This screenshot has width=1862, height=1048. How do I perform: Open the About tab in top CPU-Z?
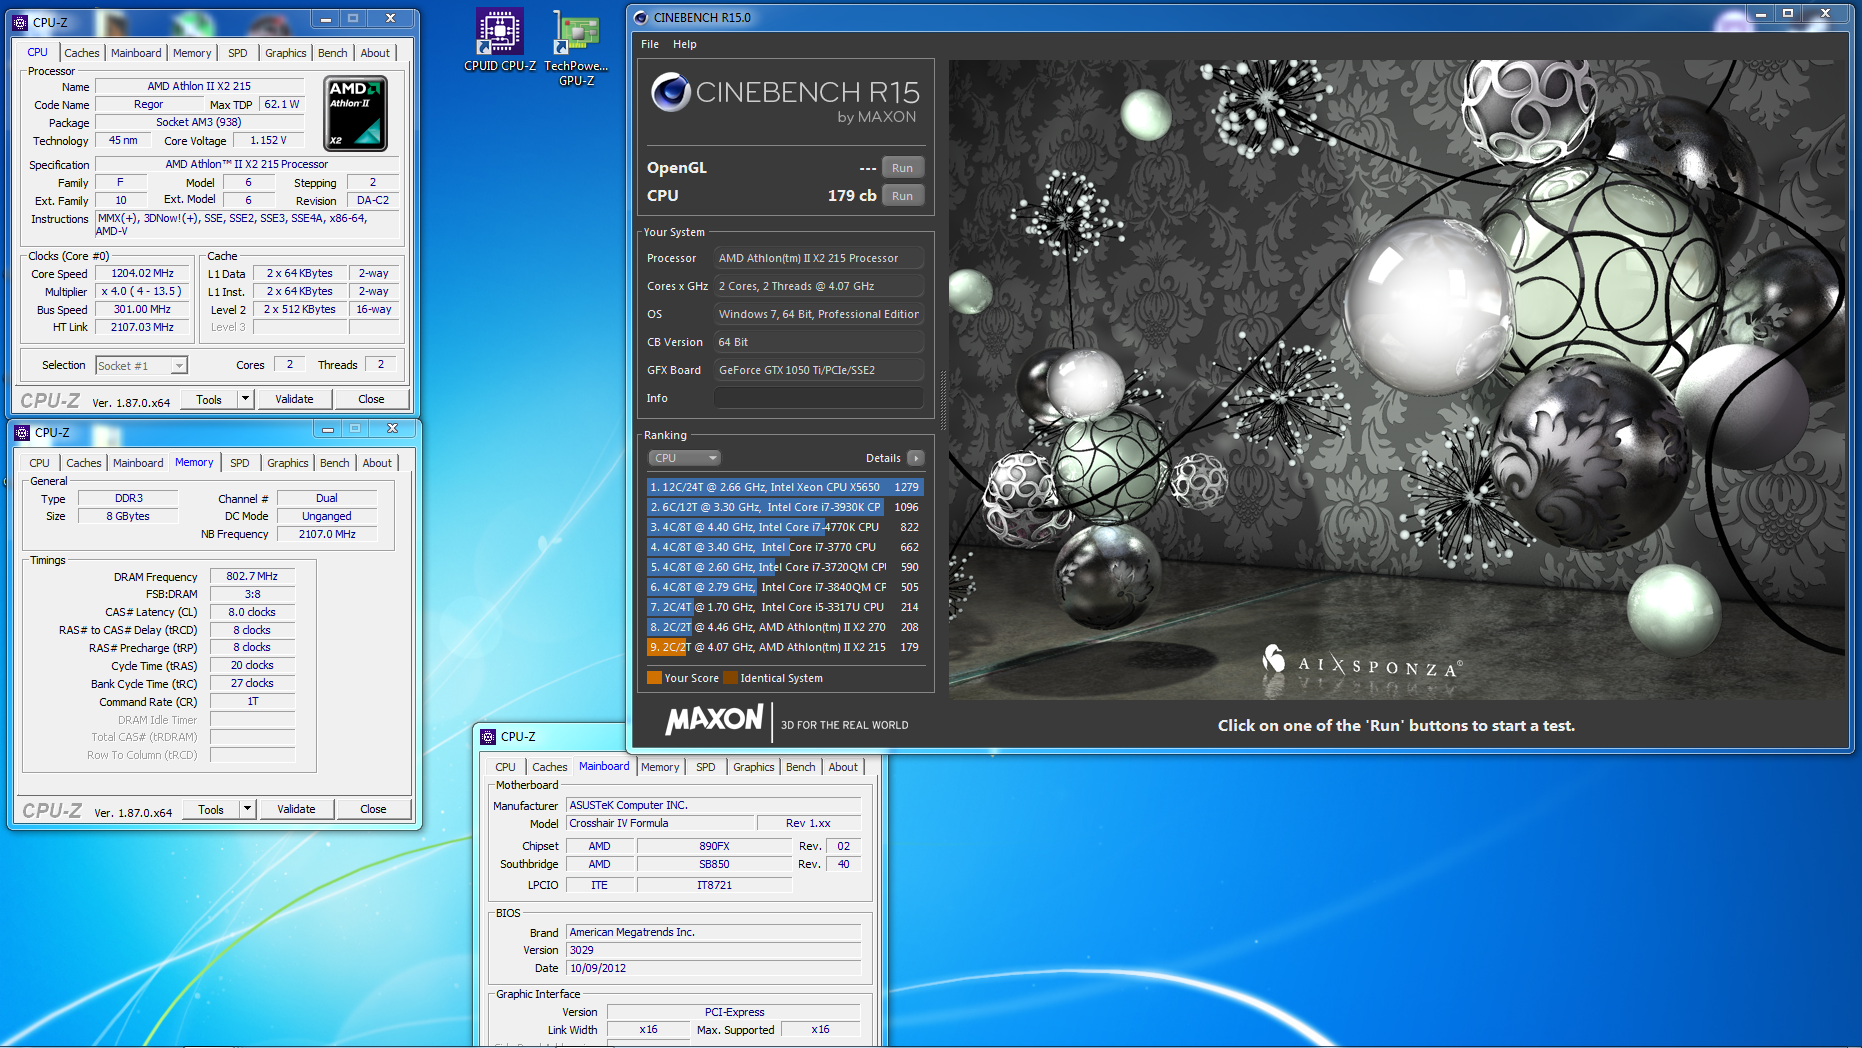[375, 53]
